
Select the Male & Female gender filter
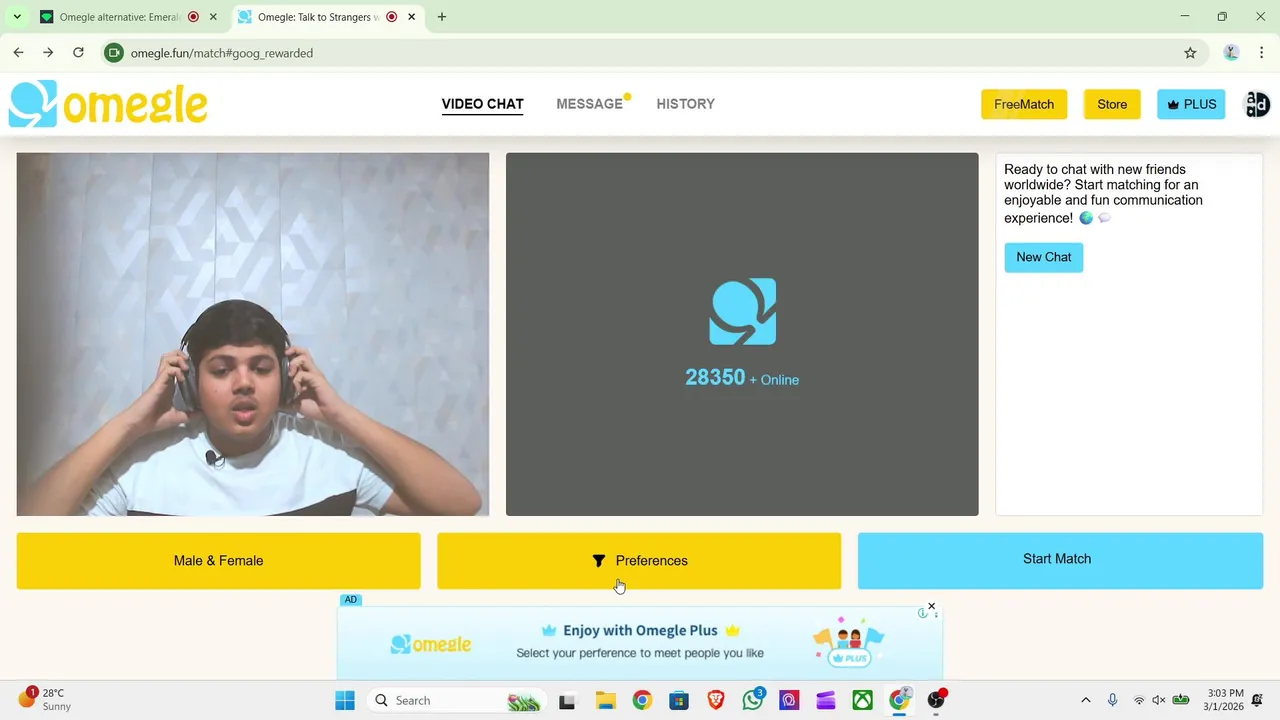pos(218,561)
